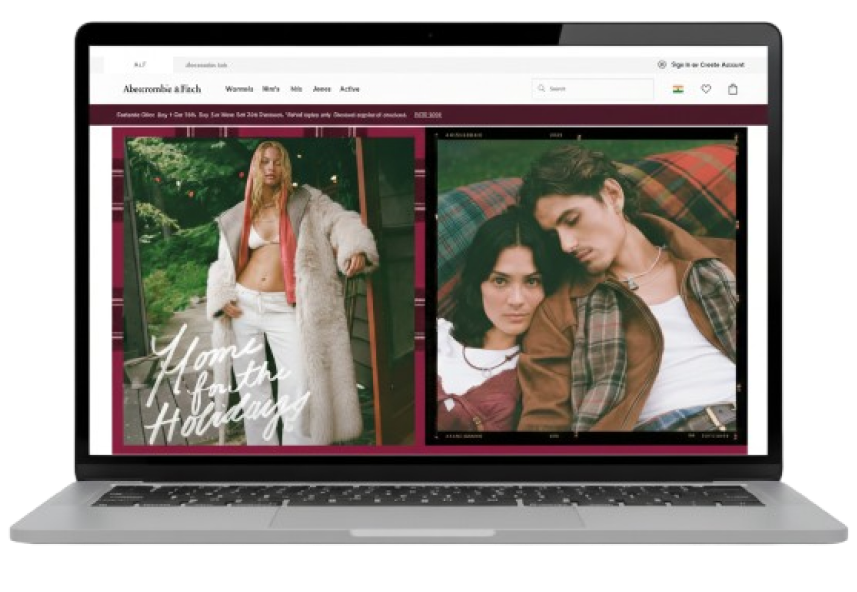Screen dimensions: 857x592
Task: Click the magnifier icon in search box
Action: point(542,89)
